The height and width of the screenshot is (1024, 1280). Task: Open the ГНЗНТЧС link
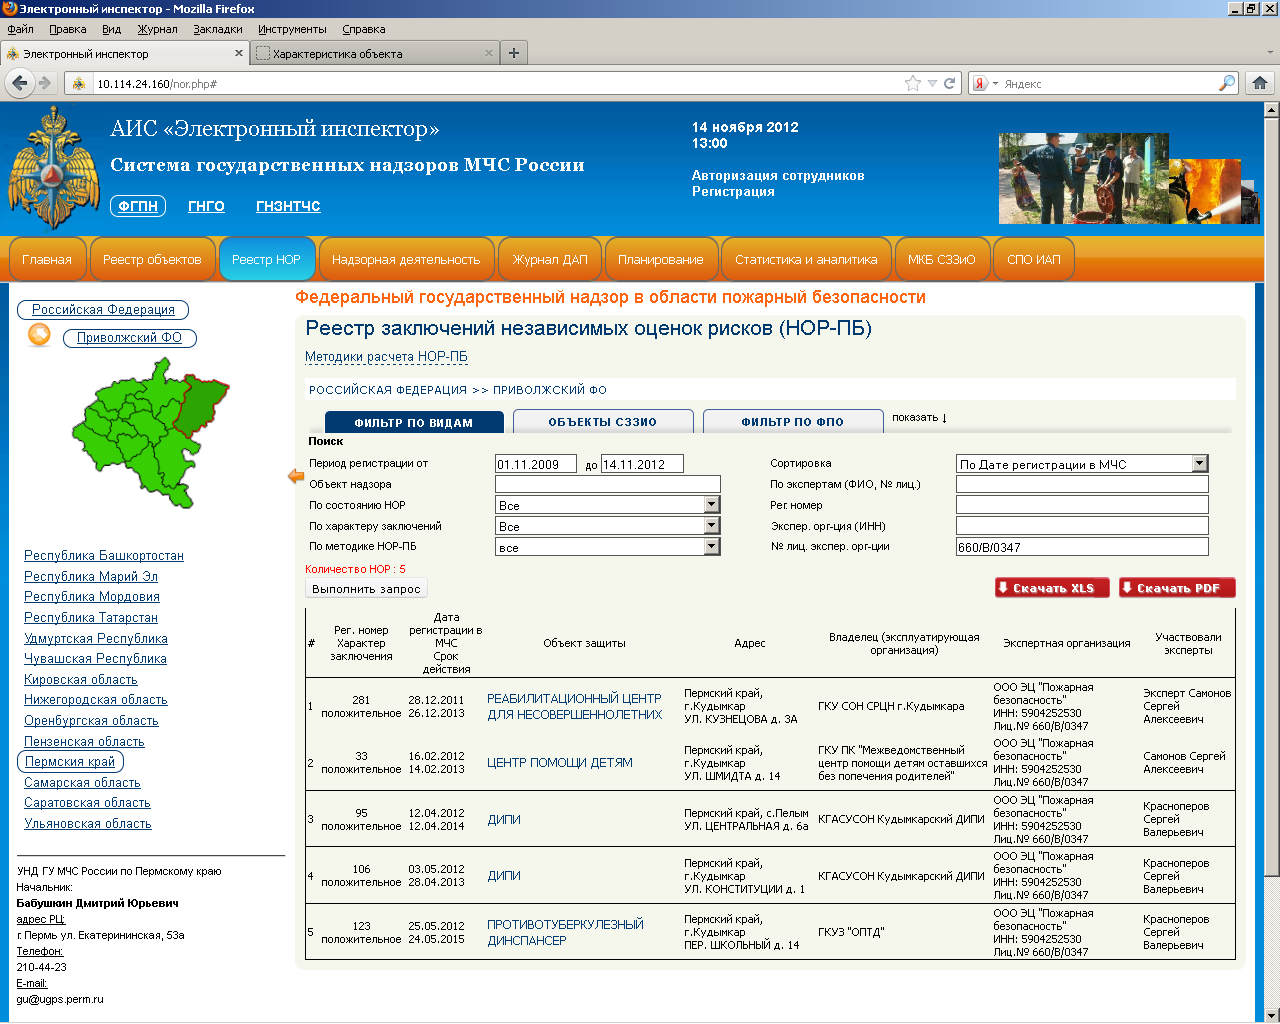[x=288, y=206]
